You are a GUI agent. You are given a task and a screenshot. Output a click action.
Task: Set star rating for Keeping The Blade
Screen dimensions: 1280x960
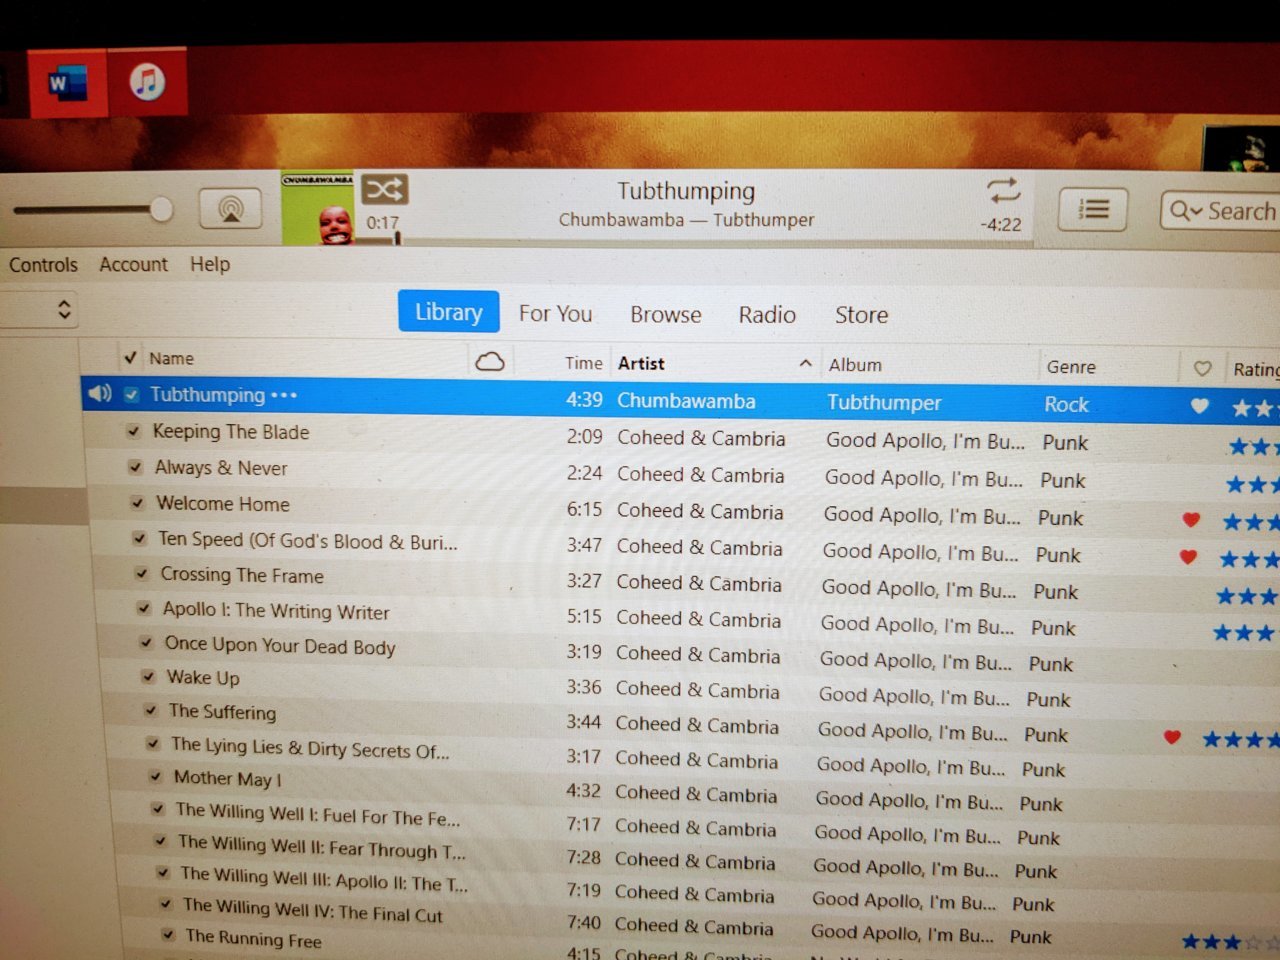[1253, 447]
